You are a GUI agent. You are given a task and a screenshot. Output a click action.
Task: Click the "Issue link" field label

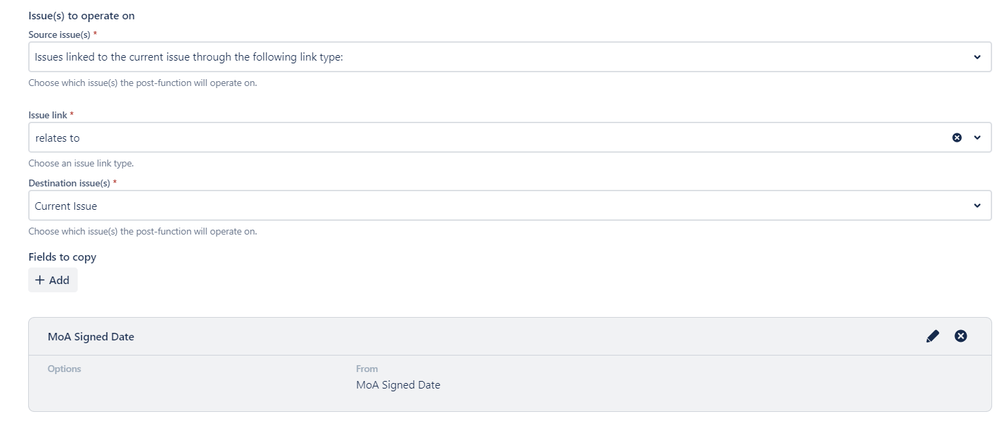point(48,115)
